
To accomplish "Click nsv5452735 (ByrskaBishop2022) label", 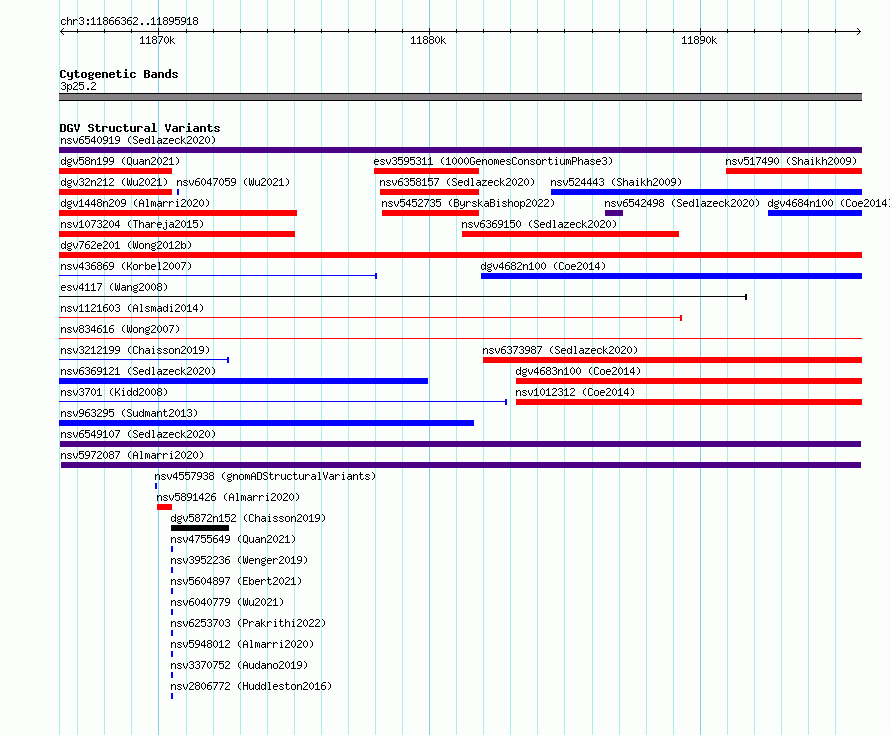I will [x=468, y=203].
